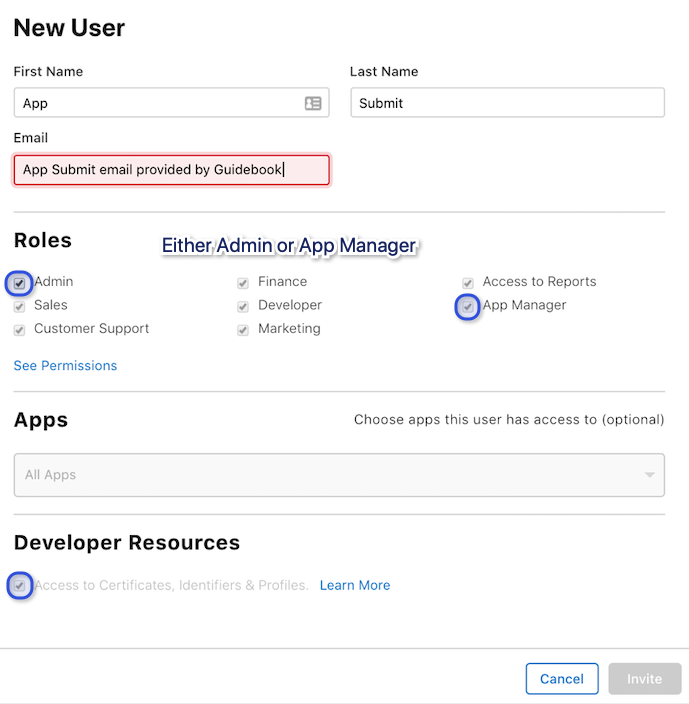The image size is (689, 704).
Task: Toggle the Access to Reports checkbox
Action: (x=468, y=283)
